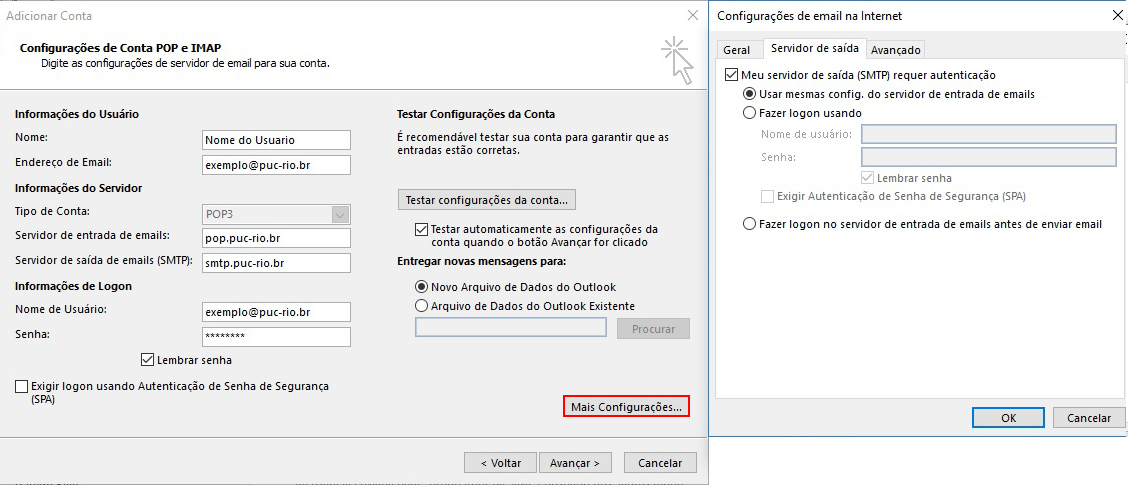Click Cancelar in Configurações de email dialog

point(1088,417)
